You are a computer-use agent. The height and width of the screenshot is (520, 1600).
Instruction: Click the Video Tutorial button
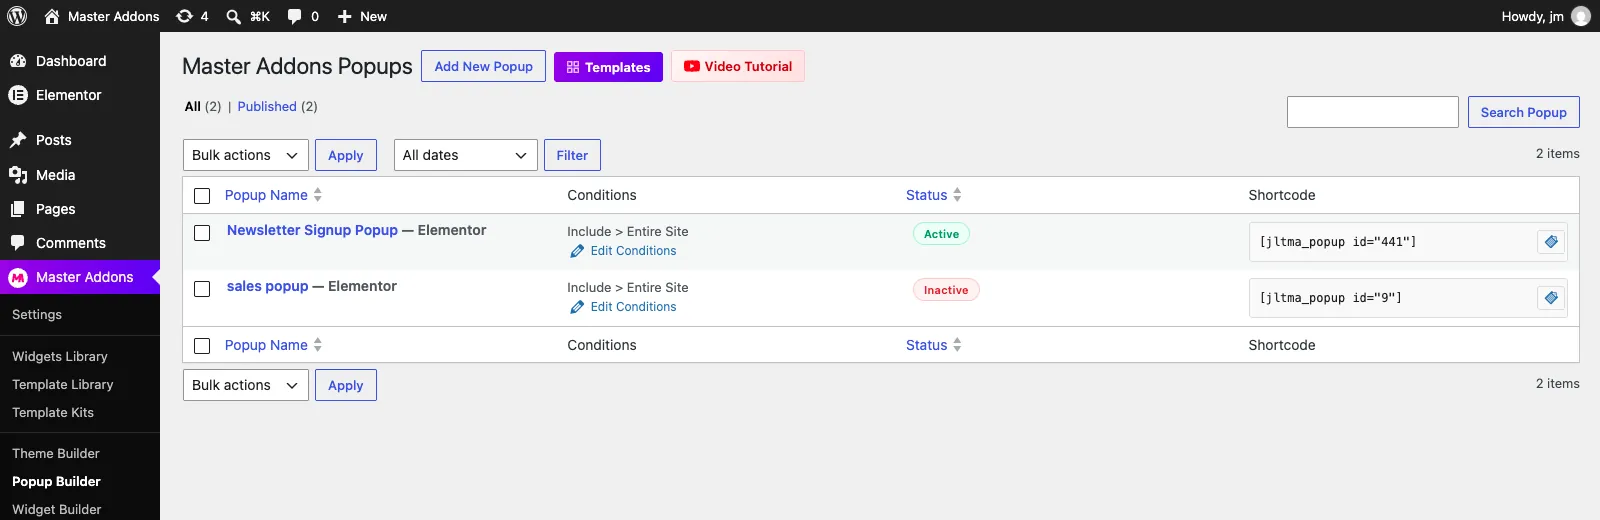738,66
